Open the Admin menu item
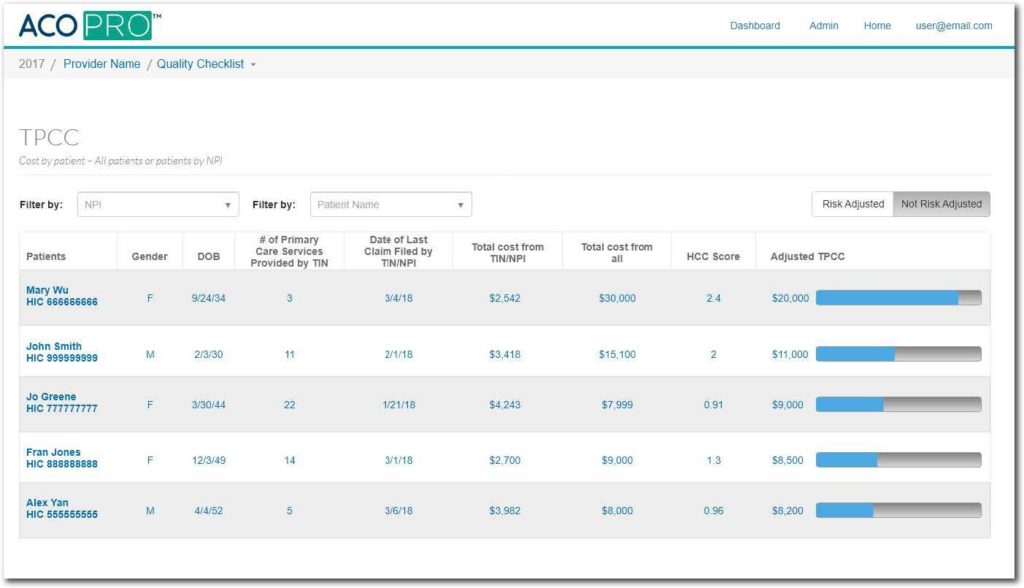This screenshot has height=588, width=1024. click(823, 26)
